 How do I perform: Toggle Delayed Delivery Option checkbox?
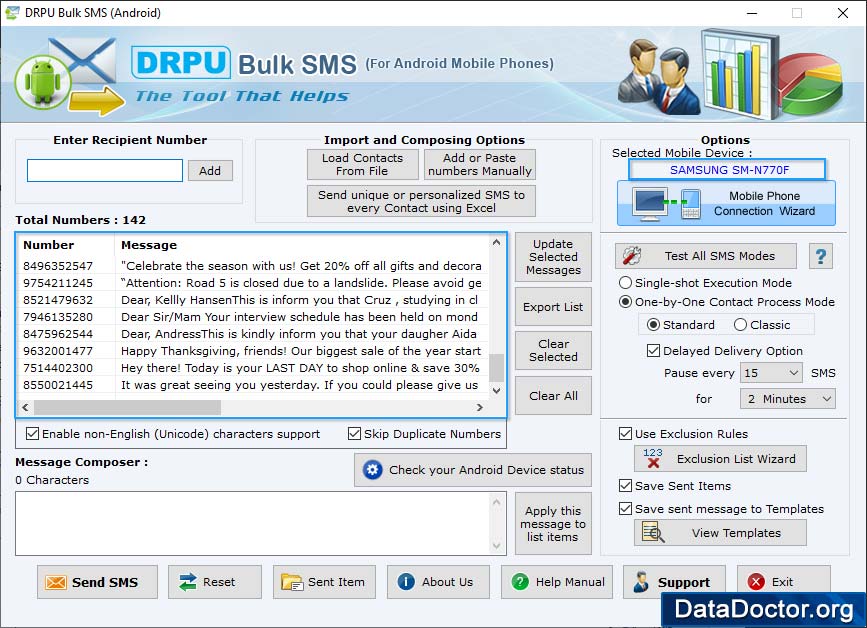[653, 350]
